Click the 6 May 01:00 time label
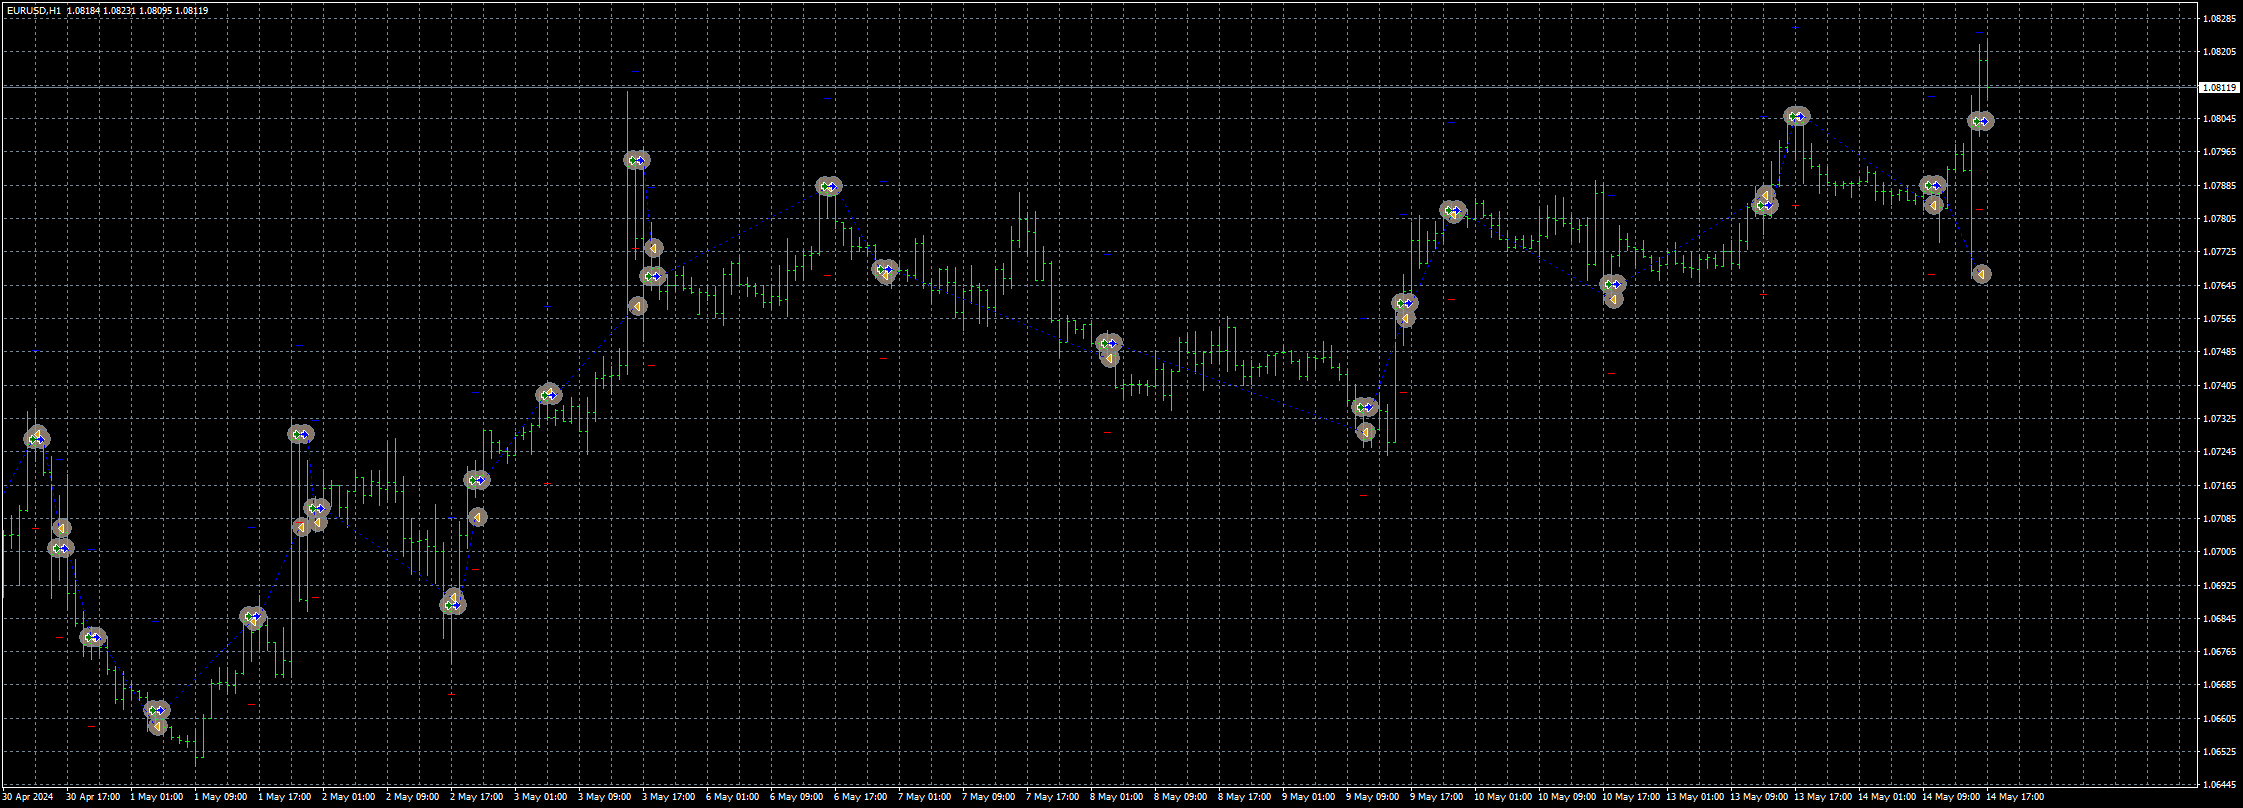Viewport: 2243px width, 808px height. pyautogui.click(x=733, y=797)
